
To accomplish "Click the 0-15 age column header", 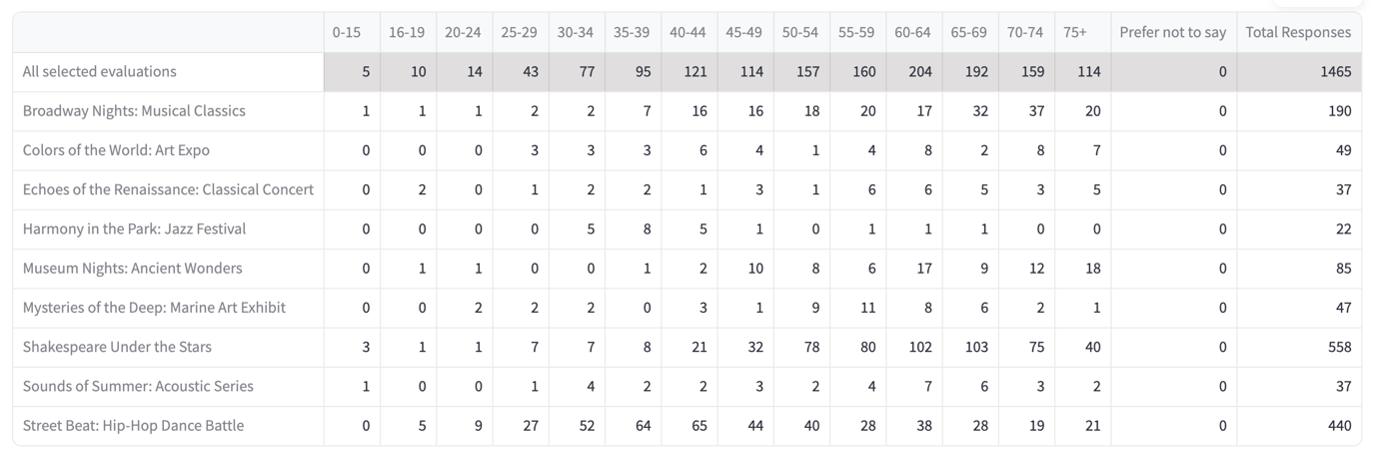I will 347,32.
